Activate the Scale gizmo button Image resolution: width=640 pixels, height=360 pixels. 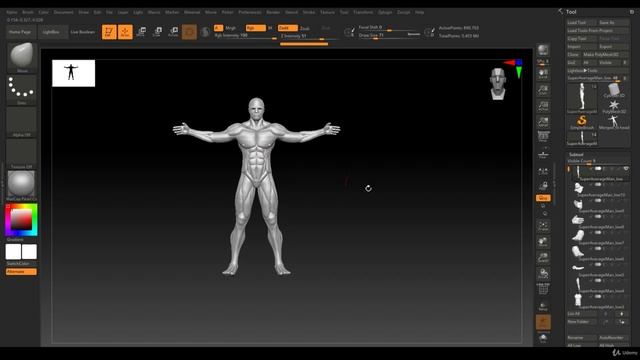pyautogui.click(x=158, y=31)
